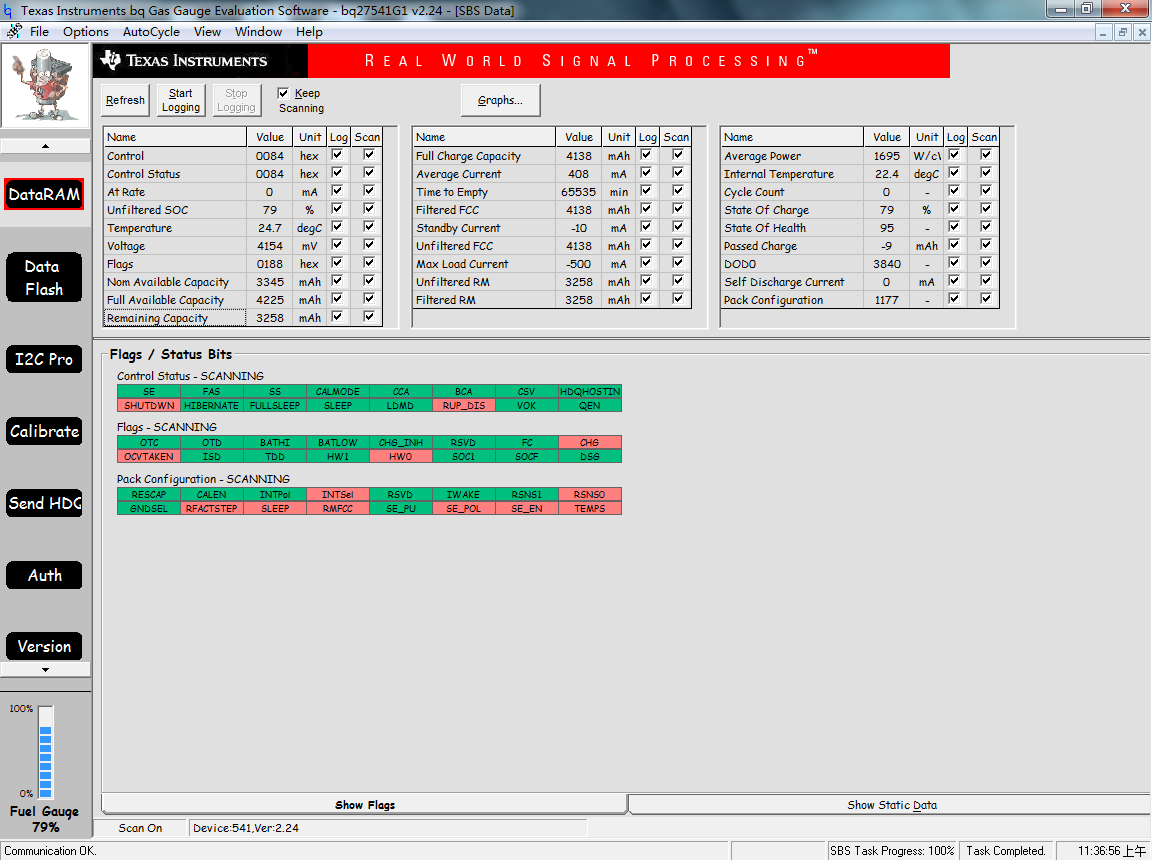
Task: Click the Device:541,Ver:2.24 status text
Action: pyautogui.click(x=246, y=828)
